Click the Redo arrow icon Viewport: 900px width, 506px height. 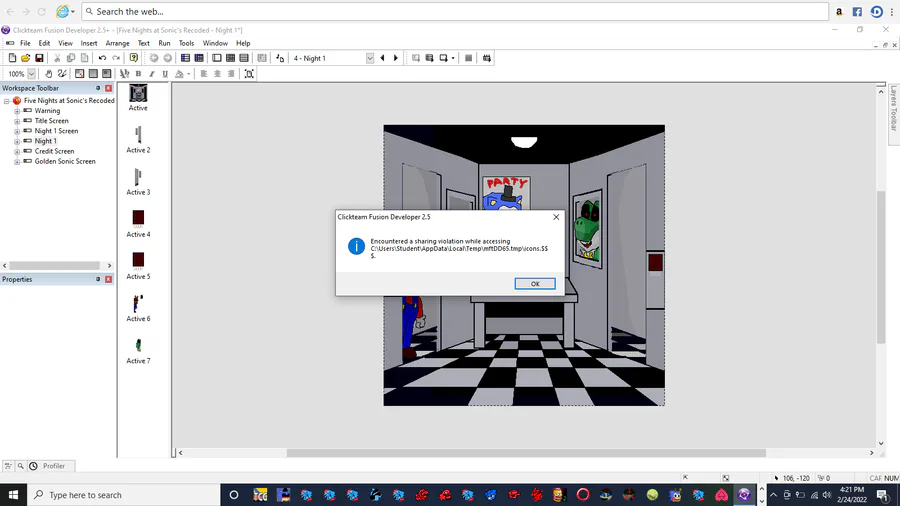(116, 58)
